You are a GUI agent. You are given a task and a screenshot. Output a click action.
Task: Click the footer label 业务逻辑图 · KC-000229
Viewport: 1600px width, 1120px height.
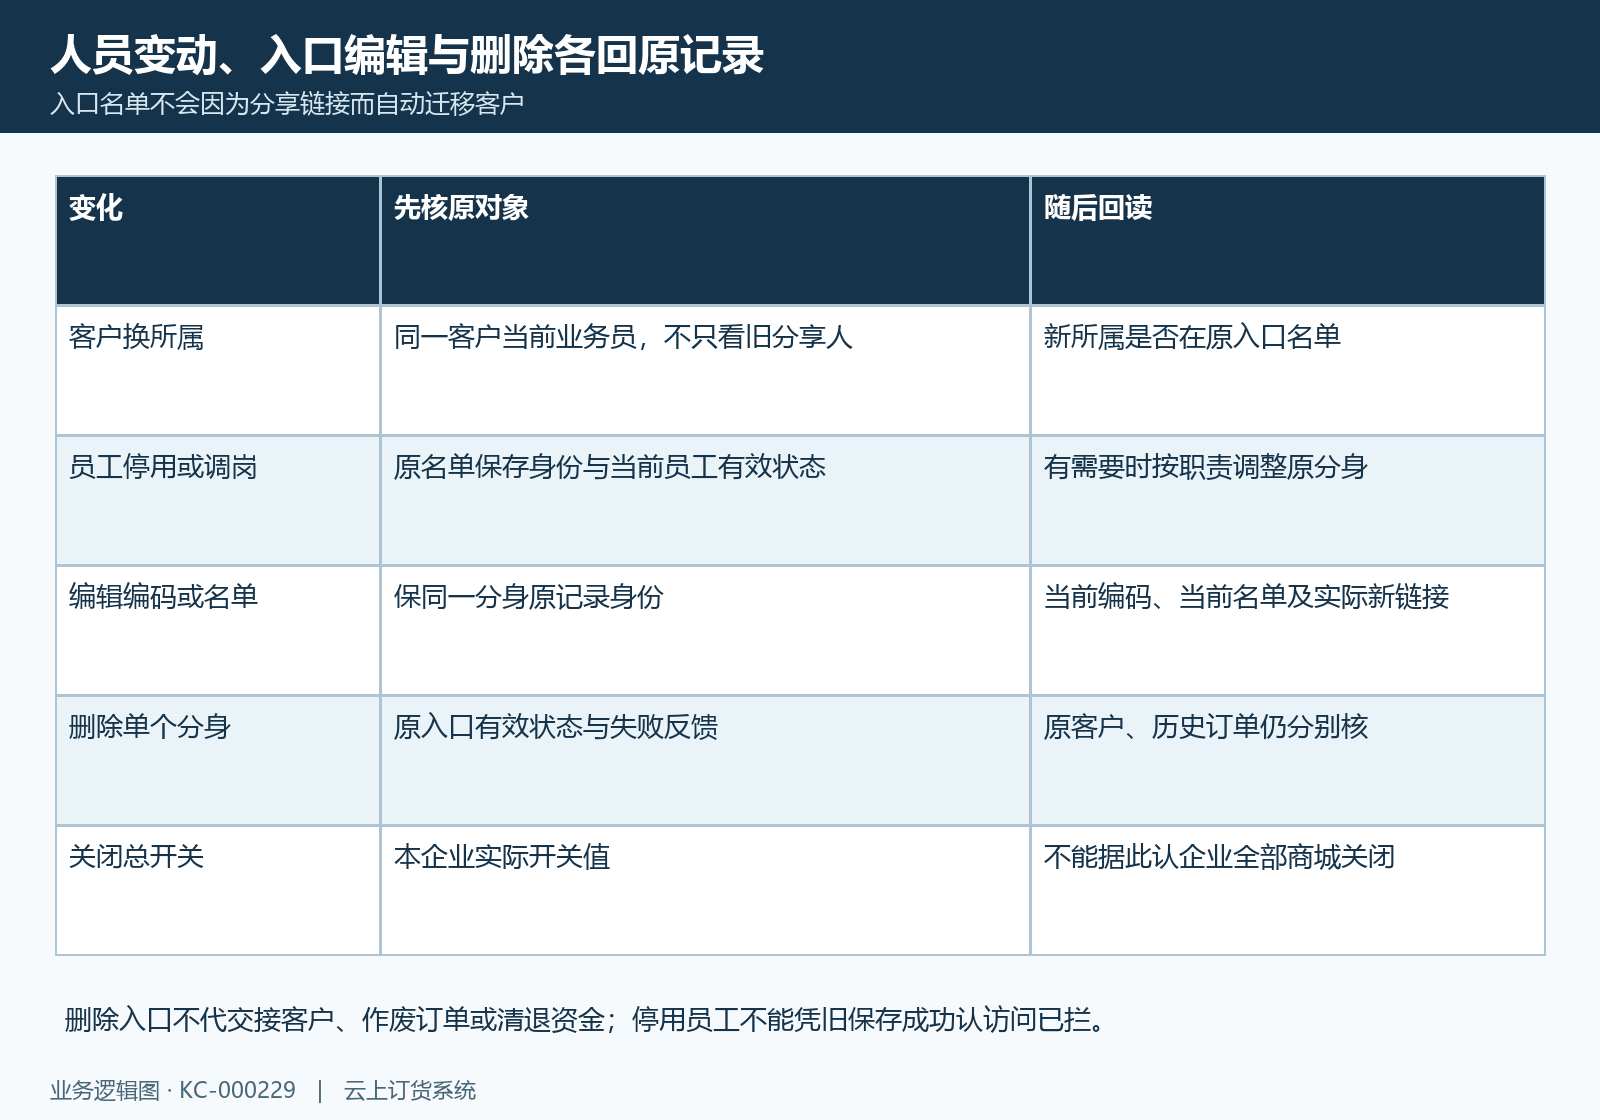173,1091
